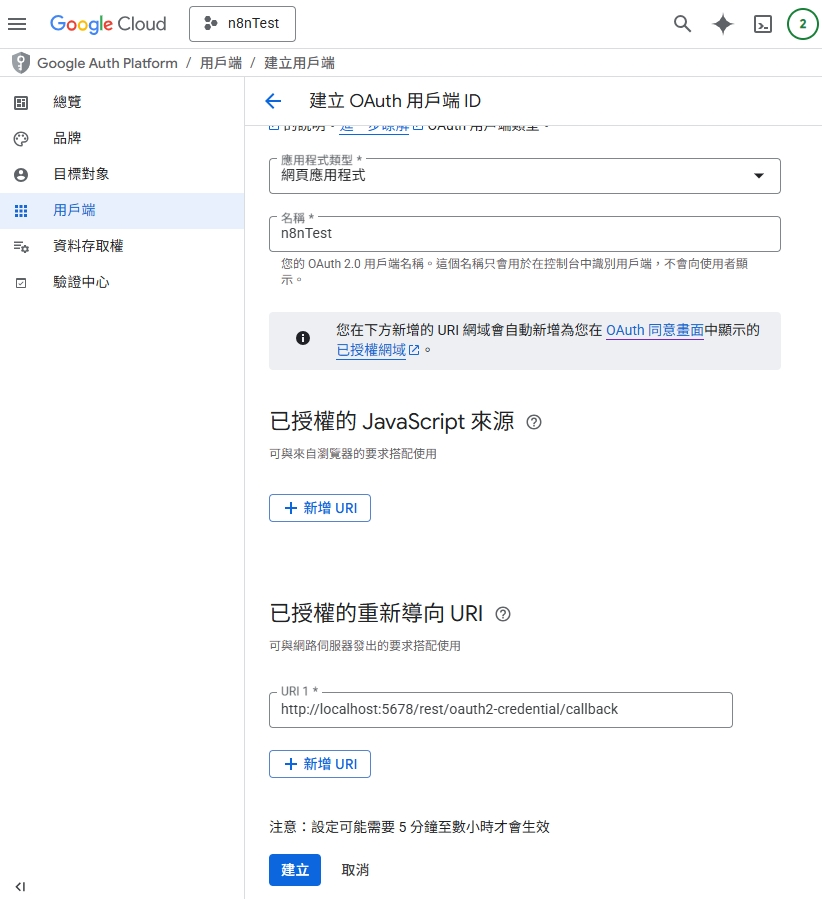Click the 目標對象 person icon
The width and height of the screenshot is (822, 899).
[21, 175]
